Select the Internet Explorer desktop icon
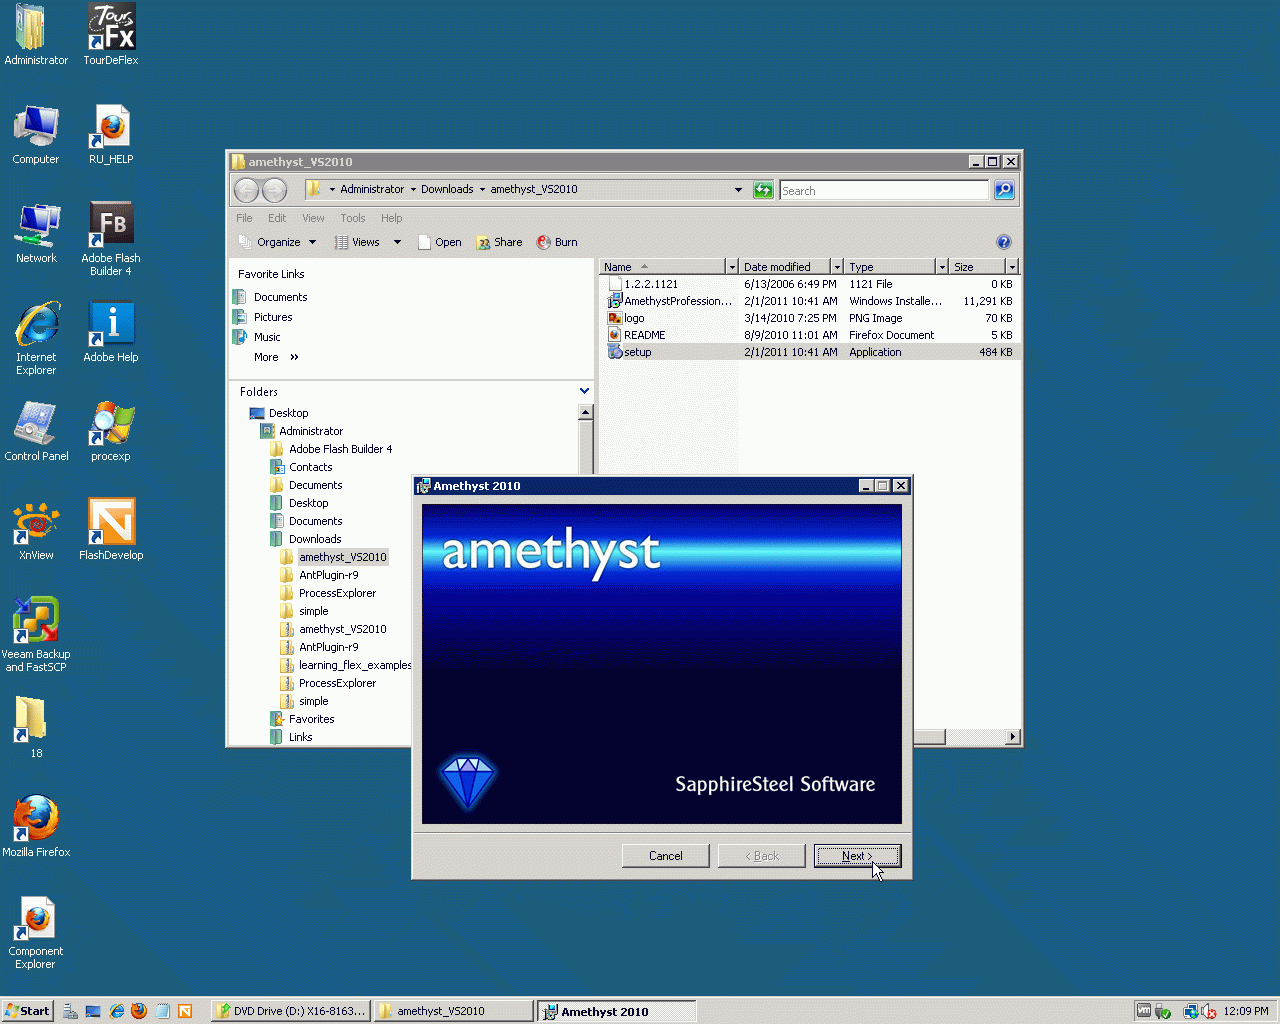Image resolution: width=1280 pixels, height=1024 pixels. 37,338
